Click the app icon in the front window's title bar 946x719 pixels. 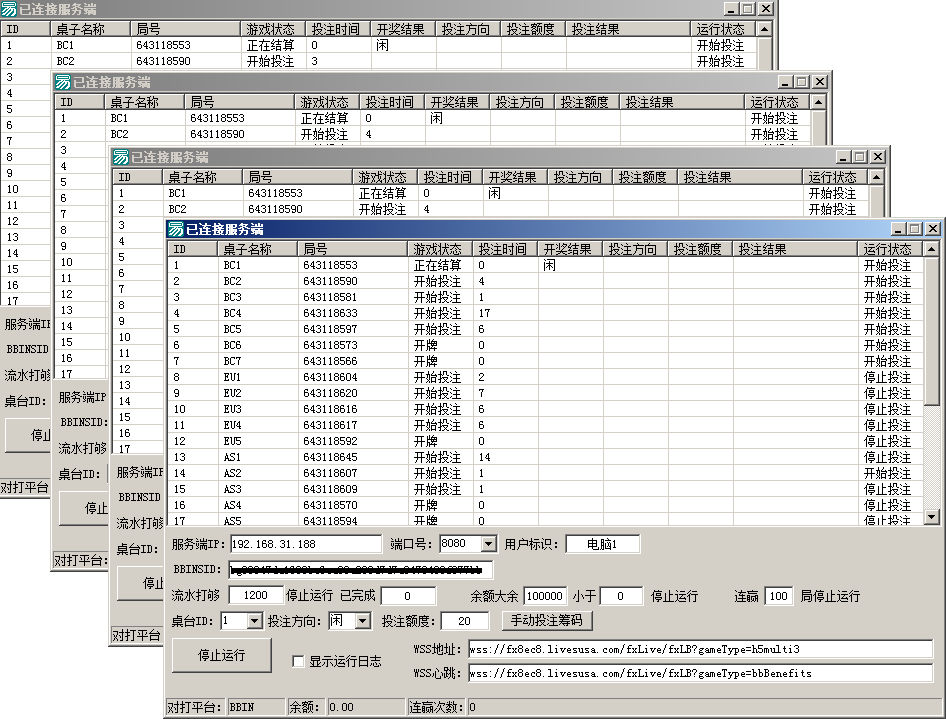(176, 229)
